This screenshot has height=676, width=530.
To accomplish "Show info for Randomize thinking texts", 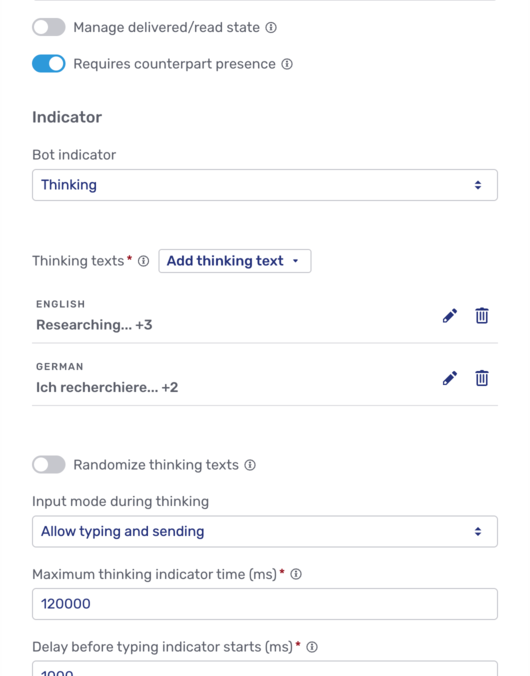I will [x=250, y=465].
